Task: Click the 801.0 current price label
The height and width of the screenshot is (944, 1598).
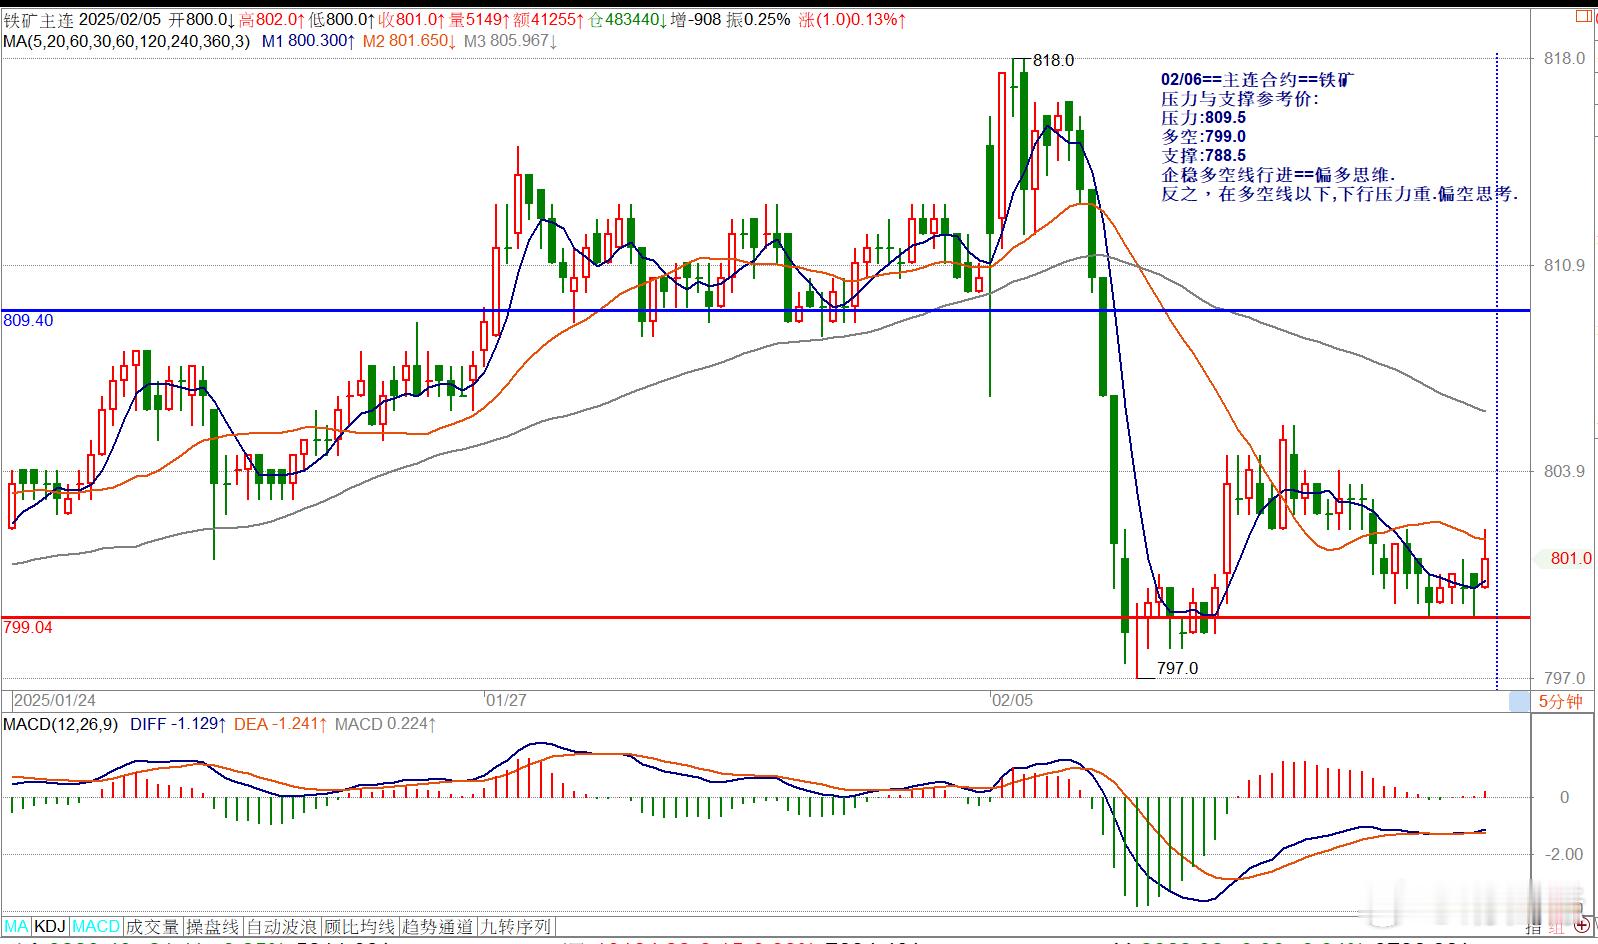Action: pos(1571,558)
